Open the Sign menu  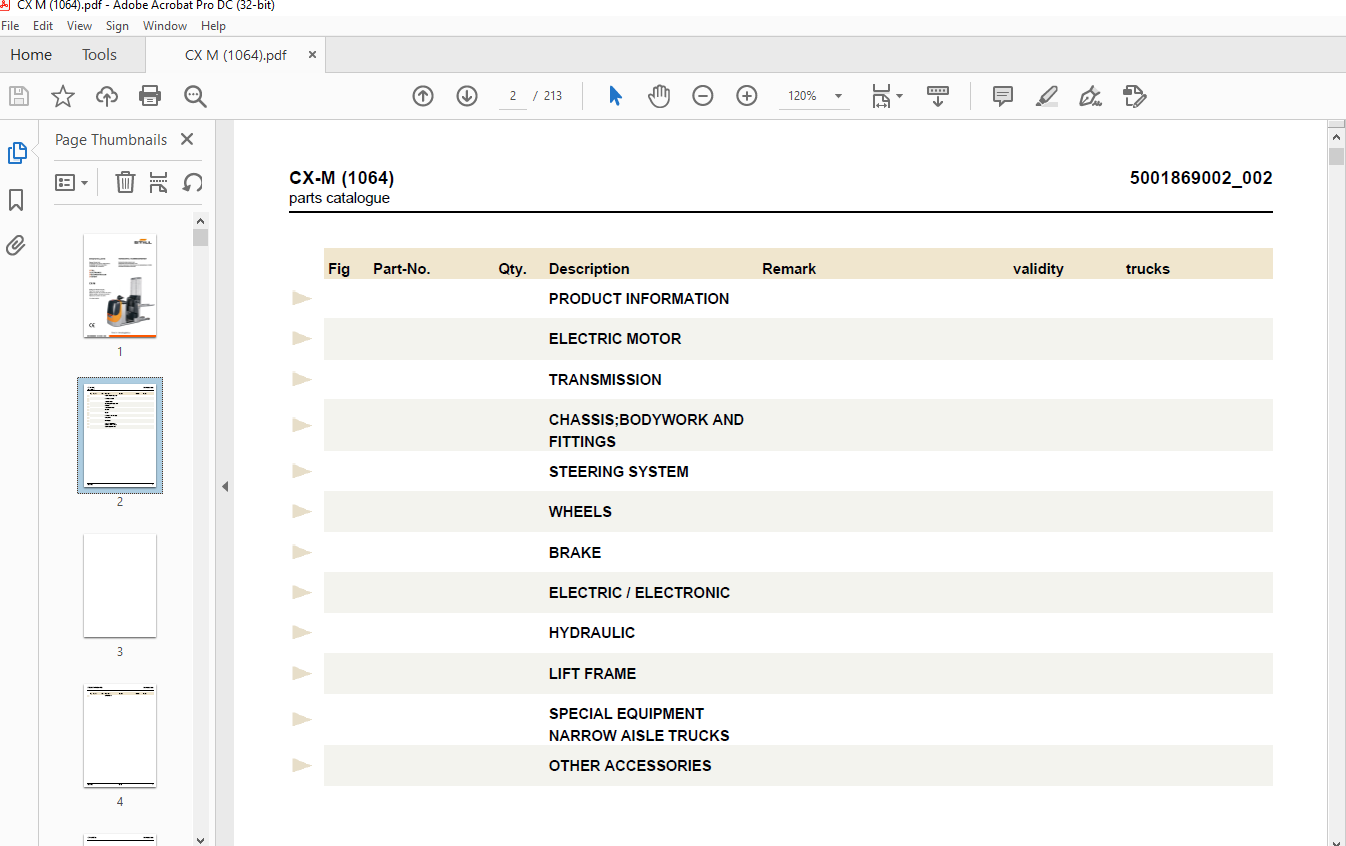coord(117,26)
